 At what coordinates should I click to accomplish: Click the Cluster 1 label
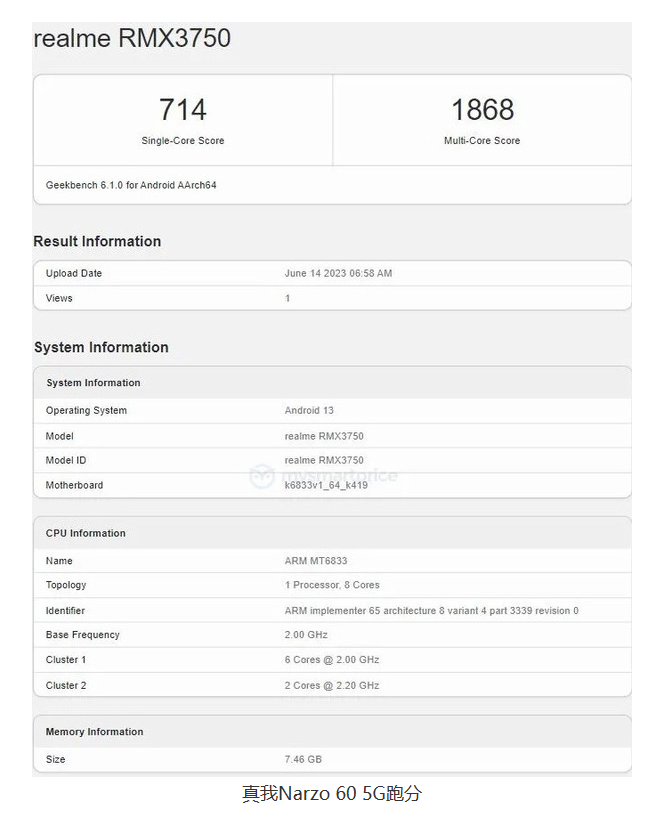click(66, 660)
